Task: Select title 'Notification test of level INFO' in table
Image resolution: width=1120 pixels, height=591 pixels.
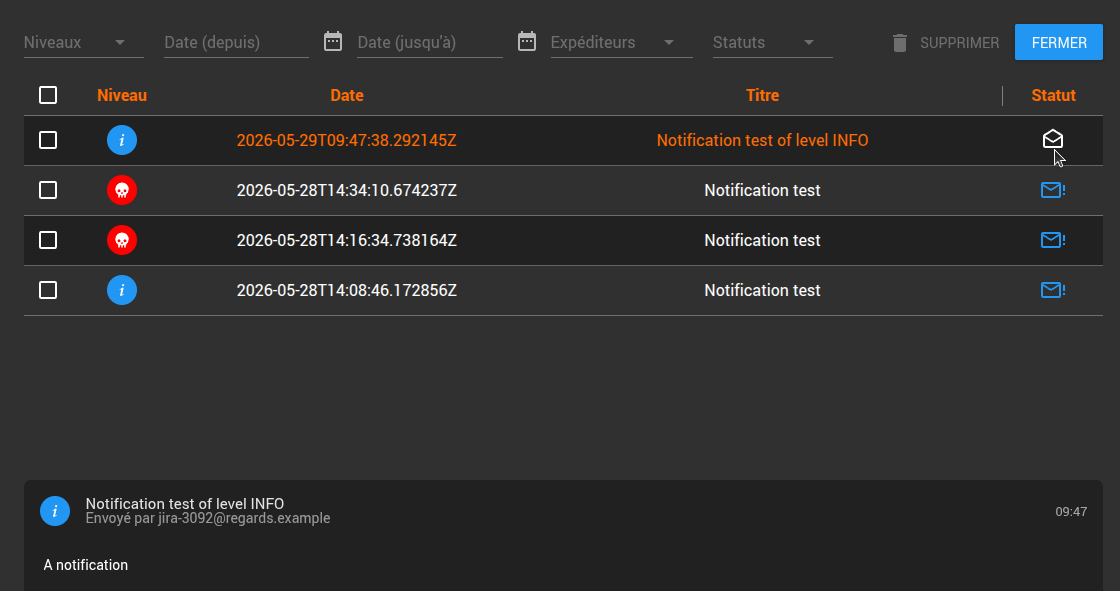Action: 762,140
